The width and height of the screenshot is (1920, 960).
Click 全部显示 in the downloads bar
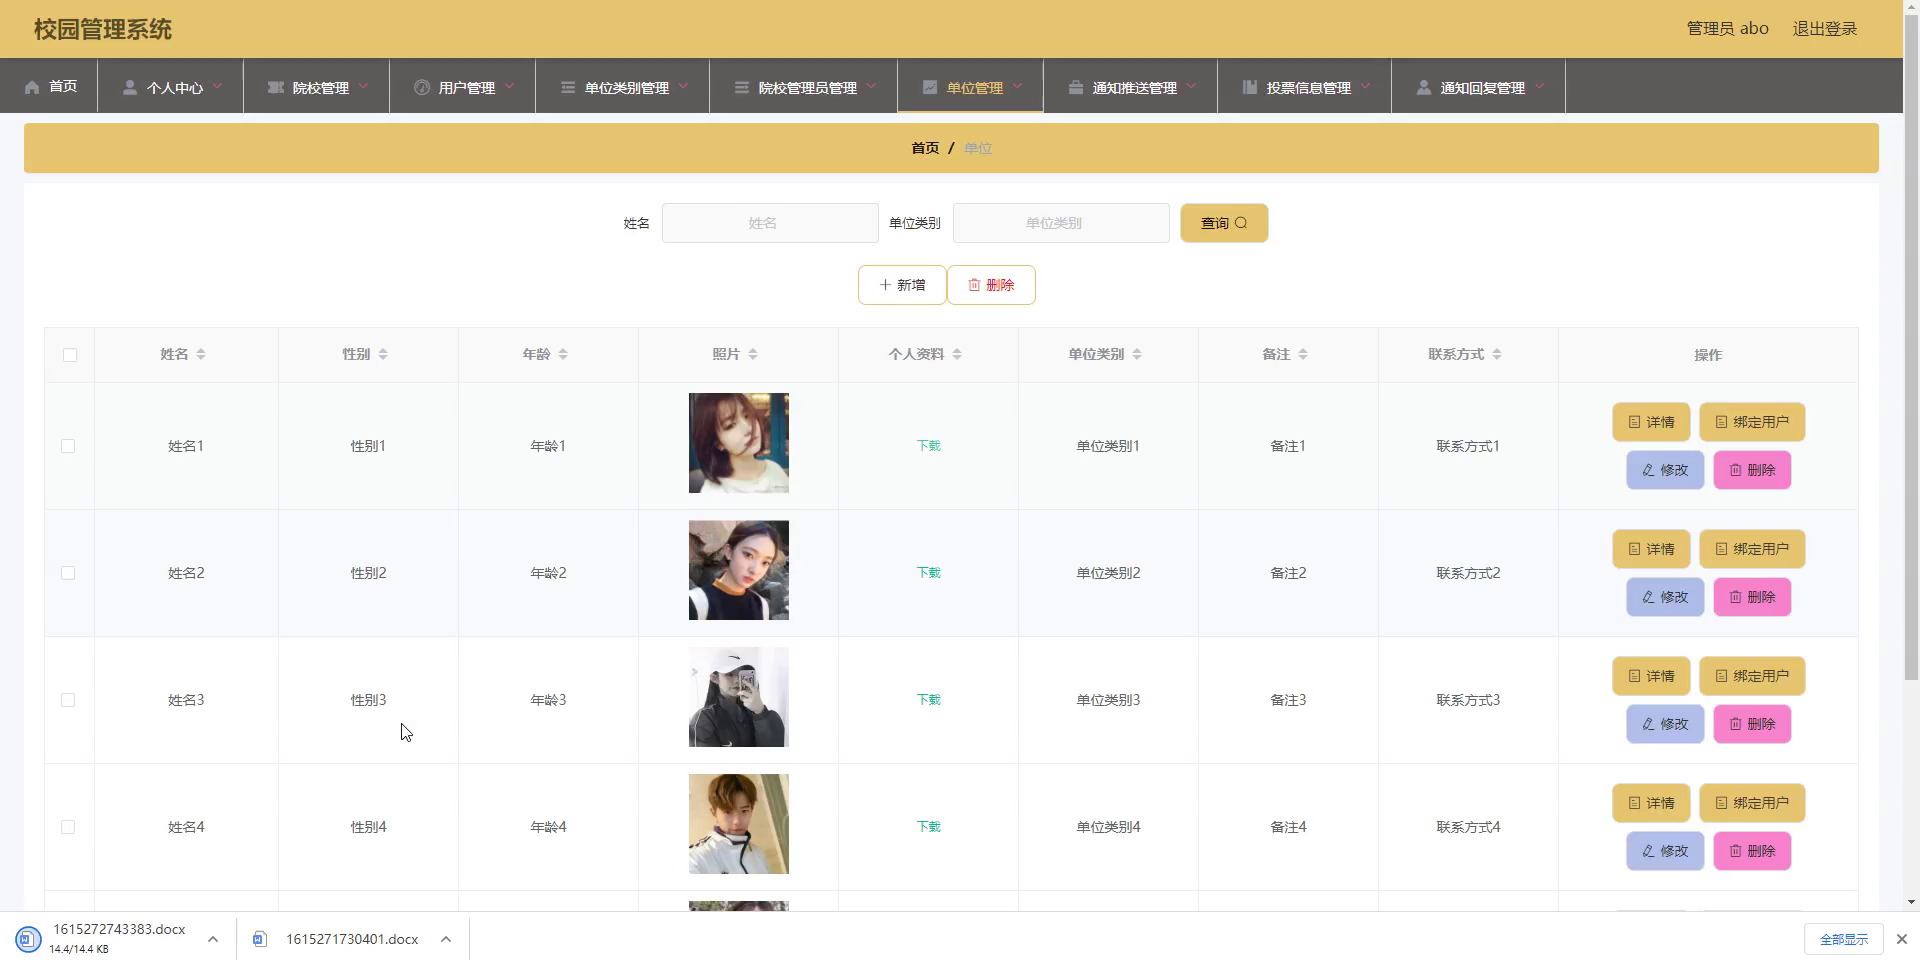[1844, 939]
